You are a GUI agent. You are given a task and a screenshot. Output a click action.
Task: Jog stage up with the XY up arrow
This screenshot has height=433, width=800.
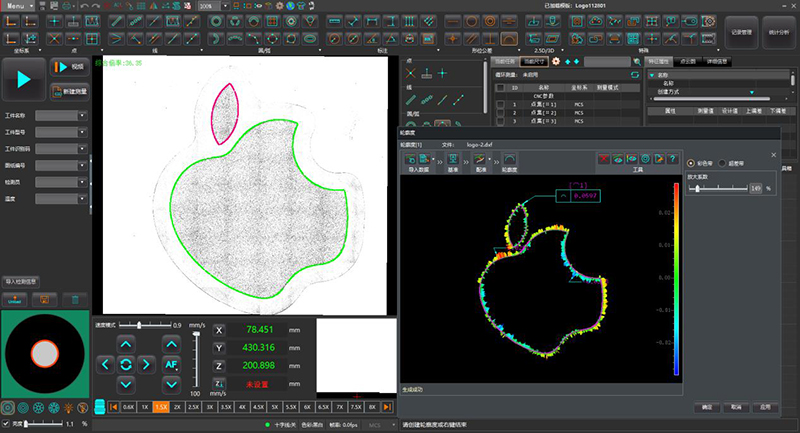pyautogui.click(x=126, y=344)
